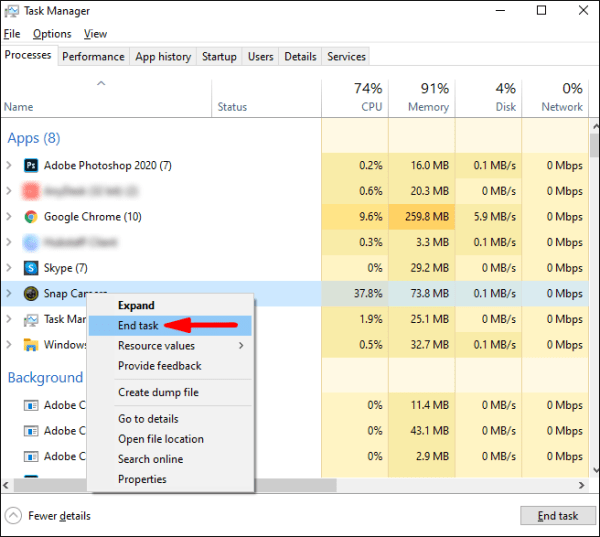Image resolution: width=600 pixels, height=537 pixels.
Task: Click the horizontal scrollbar thumb
Action: tap(175, 485)
